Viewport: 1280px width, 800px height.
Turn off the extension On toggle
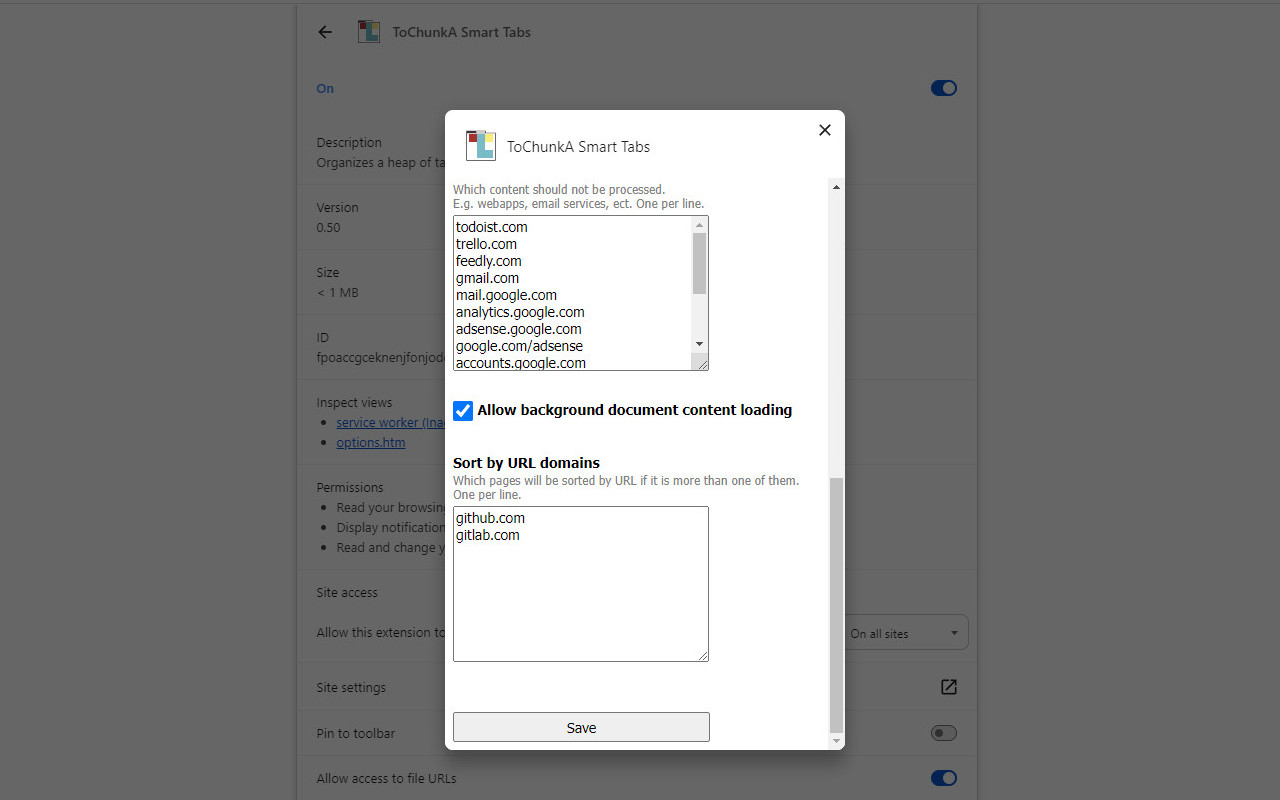click(x=943, y=88)
